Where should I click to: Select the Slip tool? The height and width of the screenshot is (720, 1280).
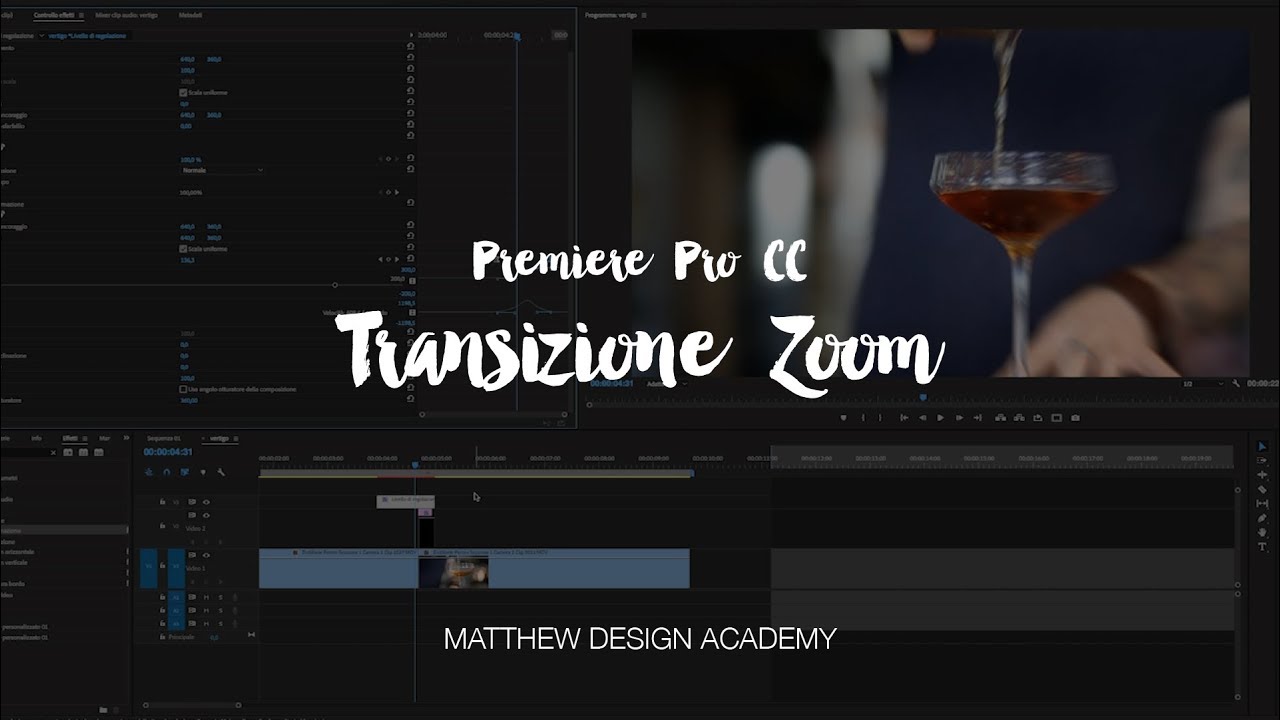pos(1262,504)
